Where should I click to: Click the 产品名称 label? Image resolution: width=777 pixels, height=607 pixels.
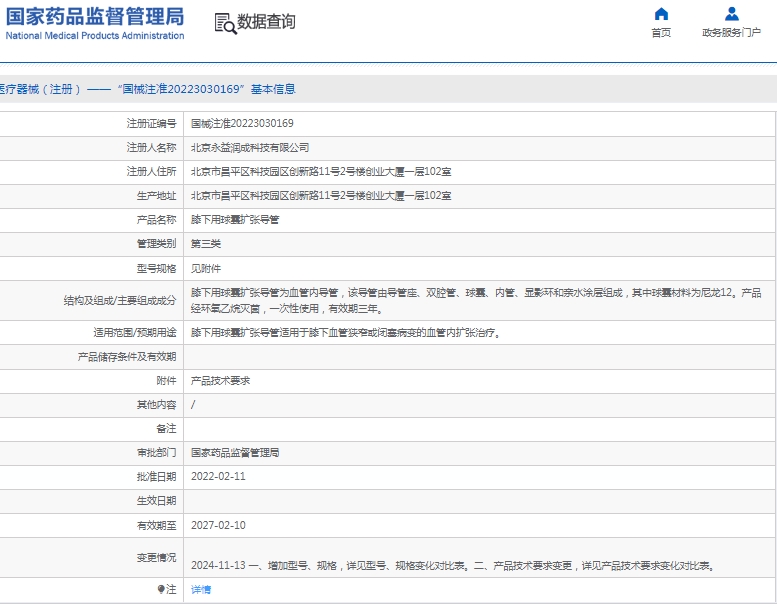tap(157, 220)
